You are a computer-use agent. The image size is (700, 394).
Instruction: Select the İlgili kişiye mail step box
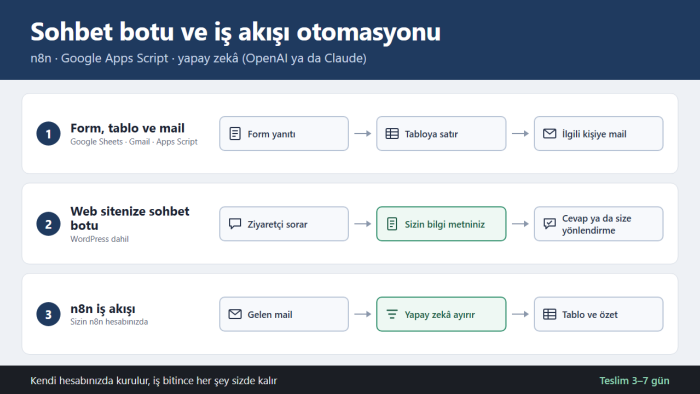pos(599,133)
